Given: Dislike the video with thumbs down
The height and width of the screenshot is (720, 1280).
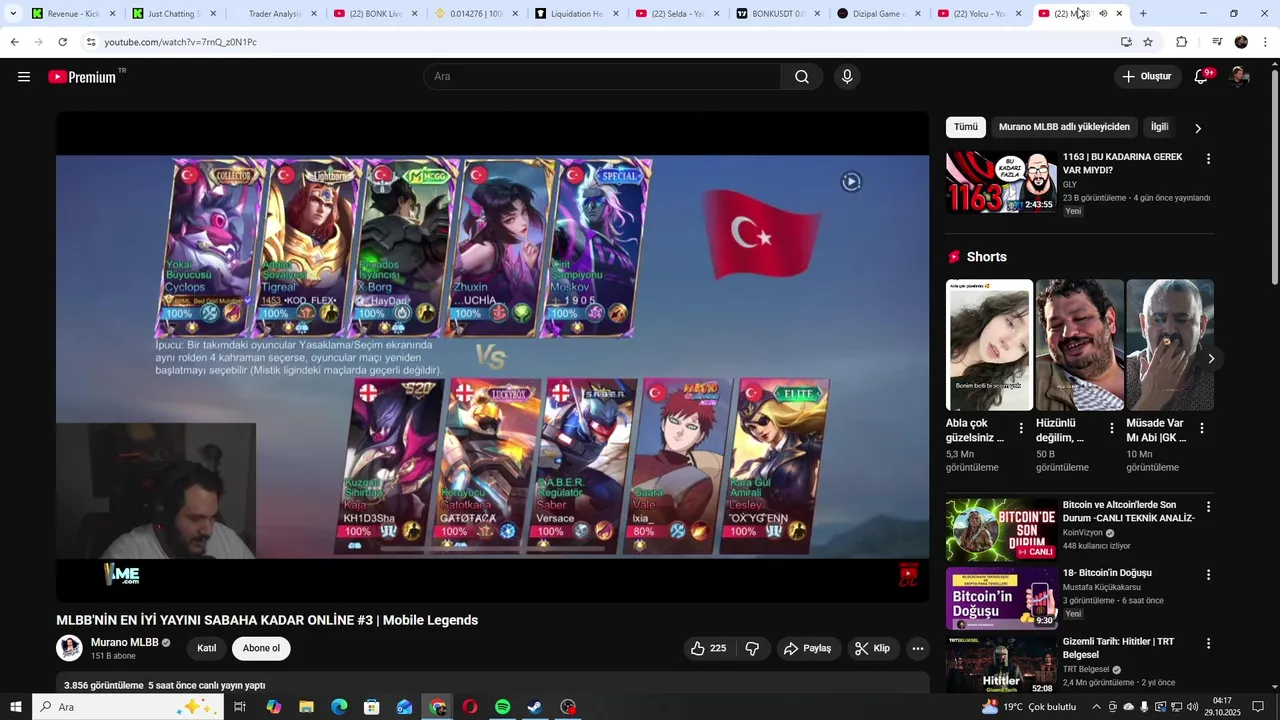Looking at the screenshot, I should (752, 648).
